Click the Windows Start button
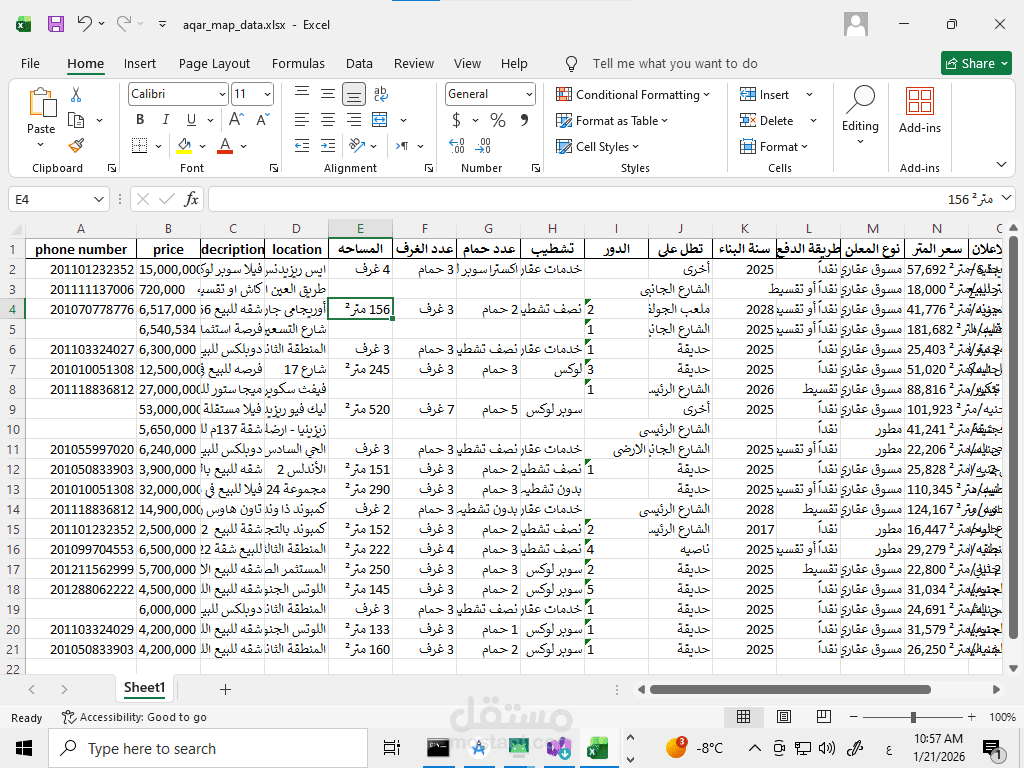Image resolution: width=1024 pixels, height=768 pixels. point(24,748)
